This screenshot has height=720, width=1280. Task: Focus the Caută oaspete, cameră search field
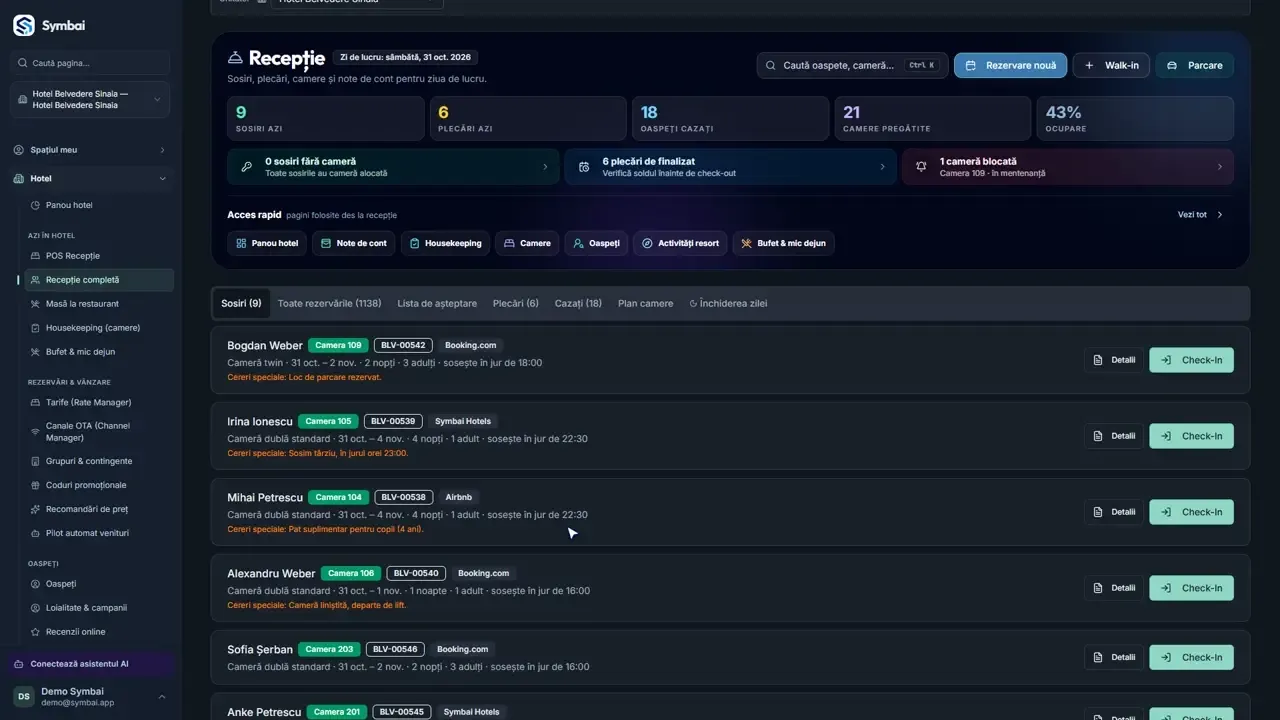(852, 65)
